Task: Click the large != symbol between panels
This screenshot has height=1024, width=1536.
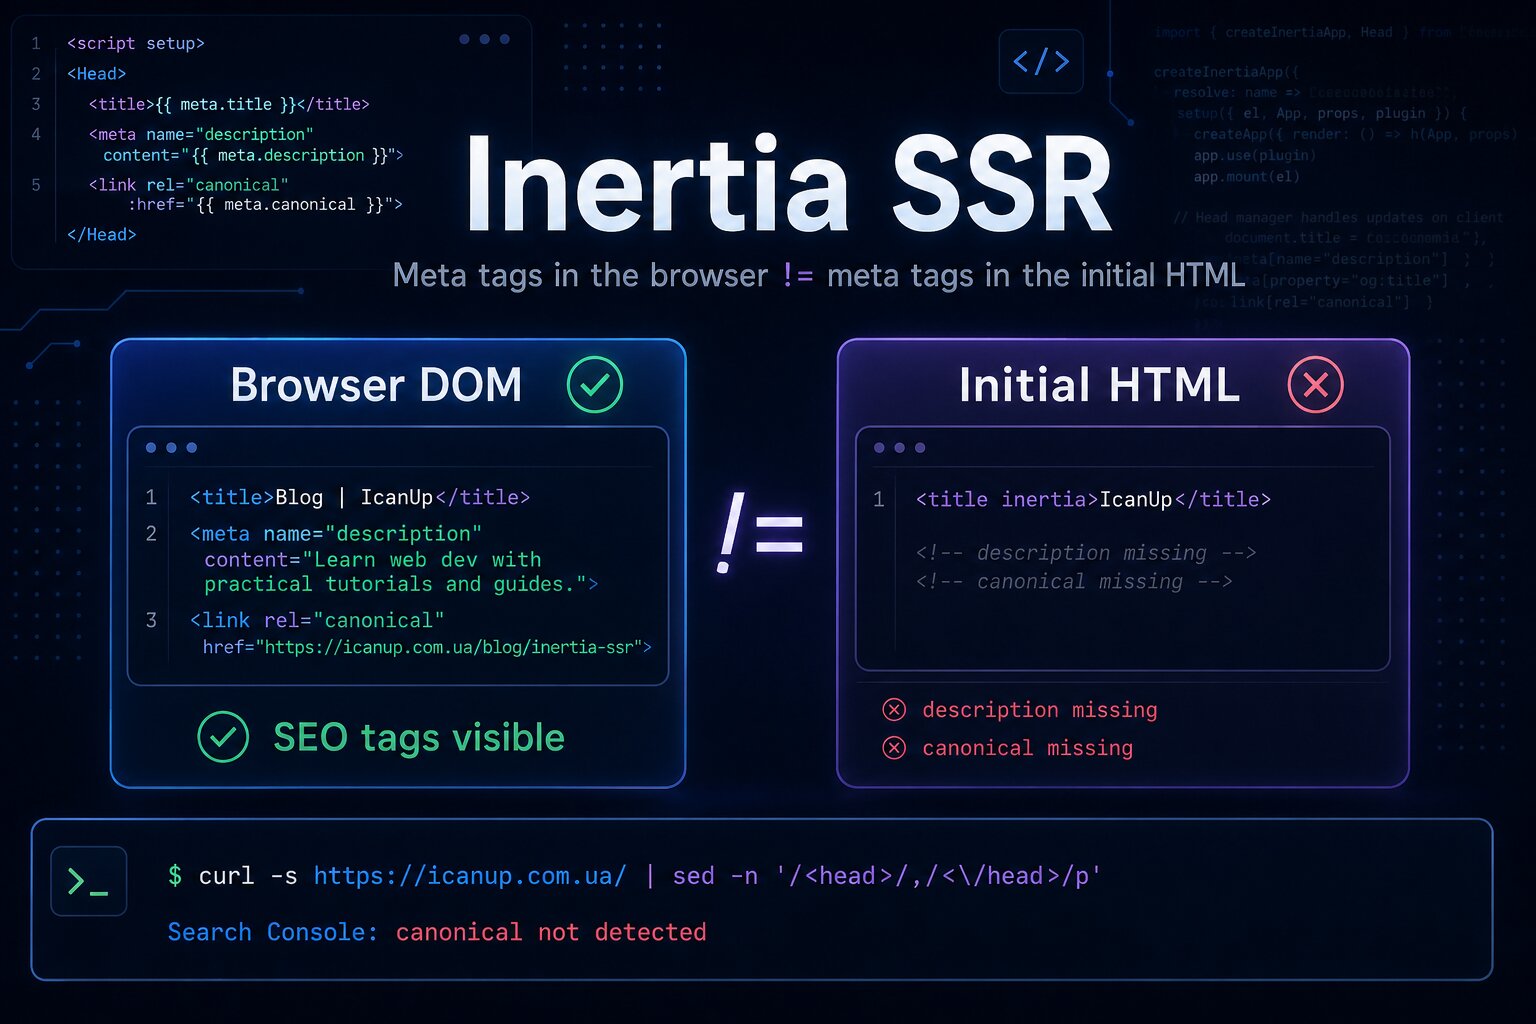Action: click(760, 532)
